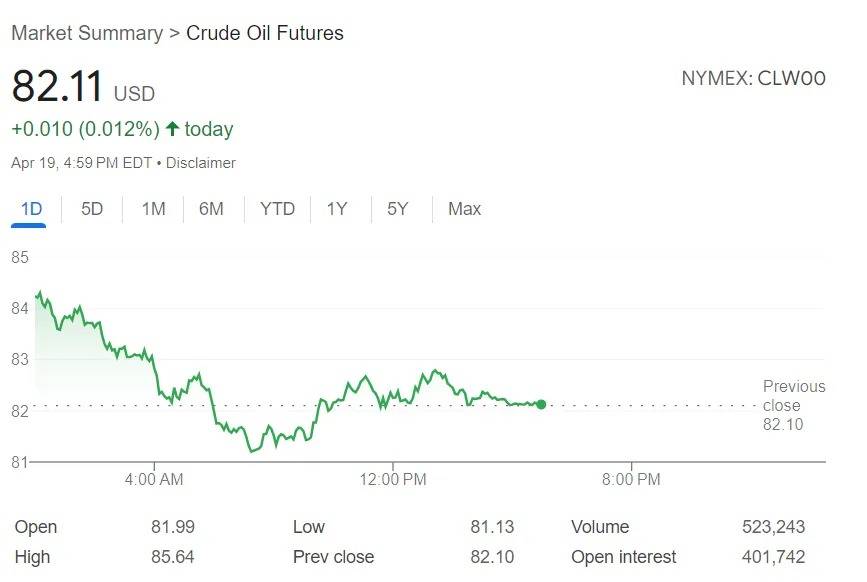Show the Max time range chart
The image size is (867, 582).
pos(464,209)
